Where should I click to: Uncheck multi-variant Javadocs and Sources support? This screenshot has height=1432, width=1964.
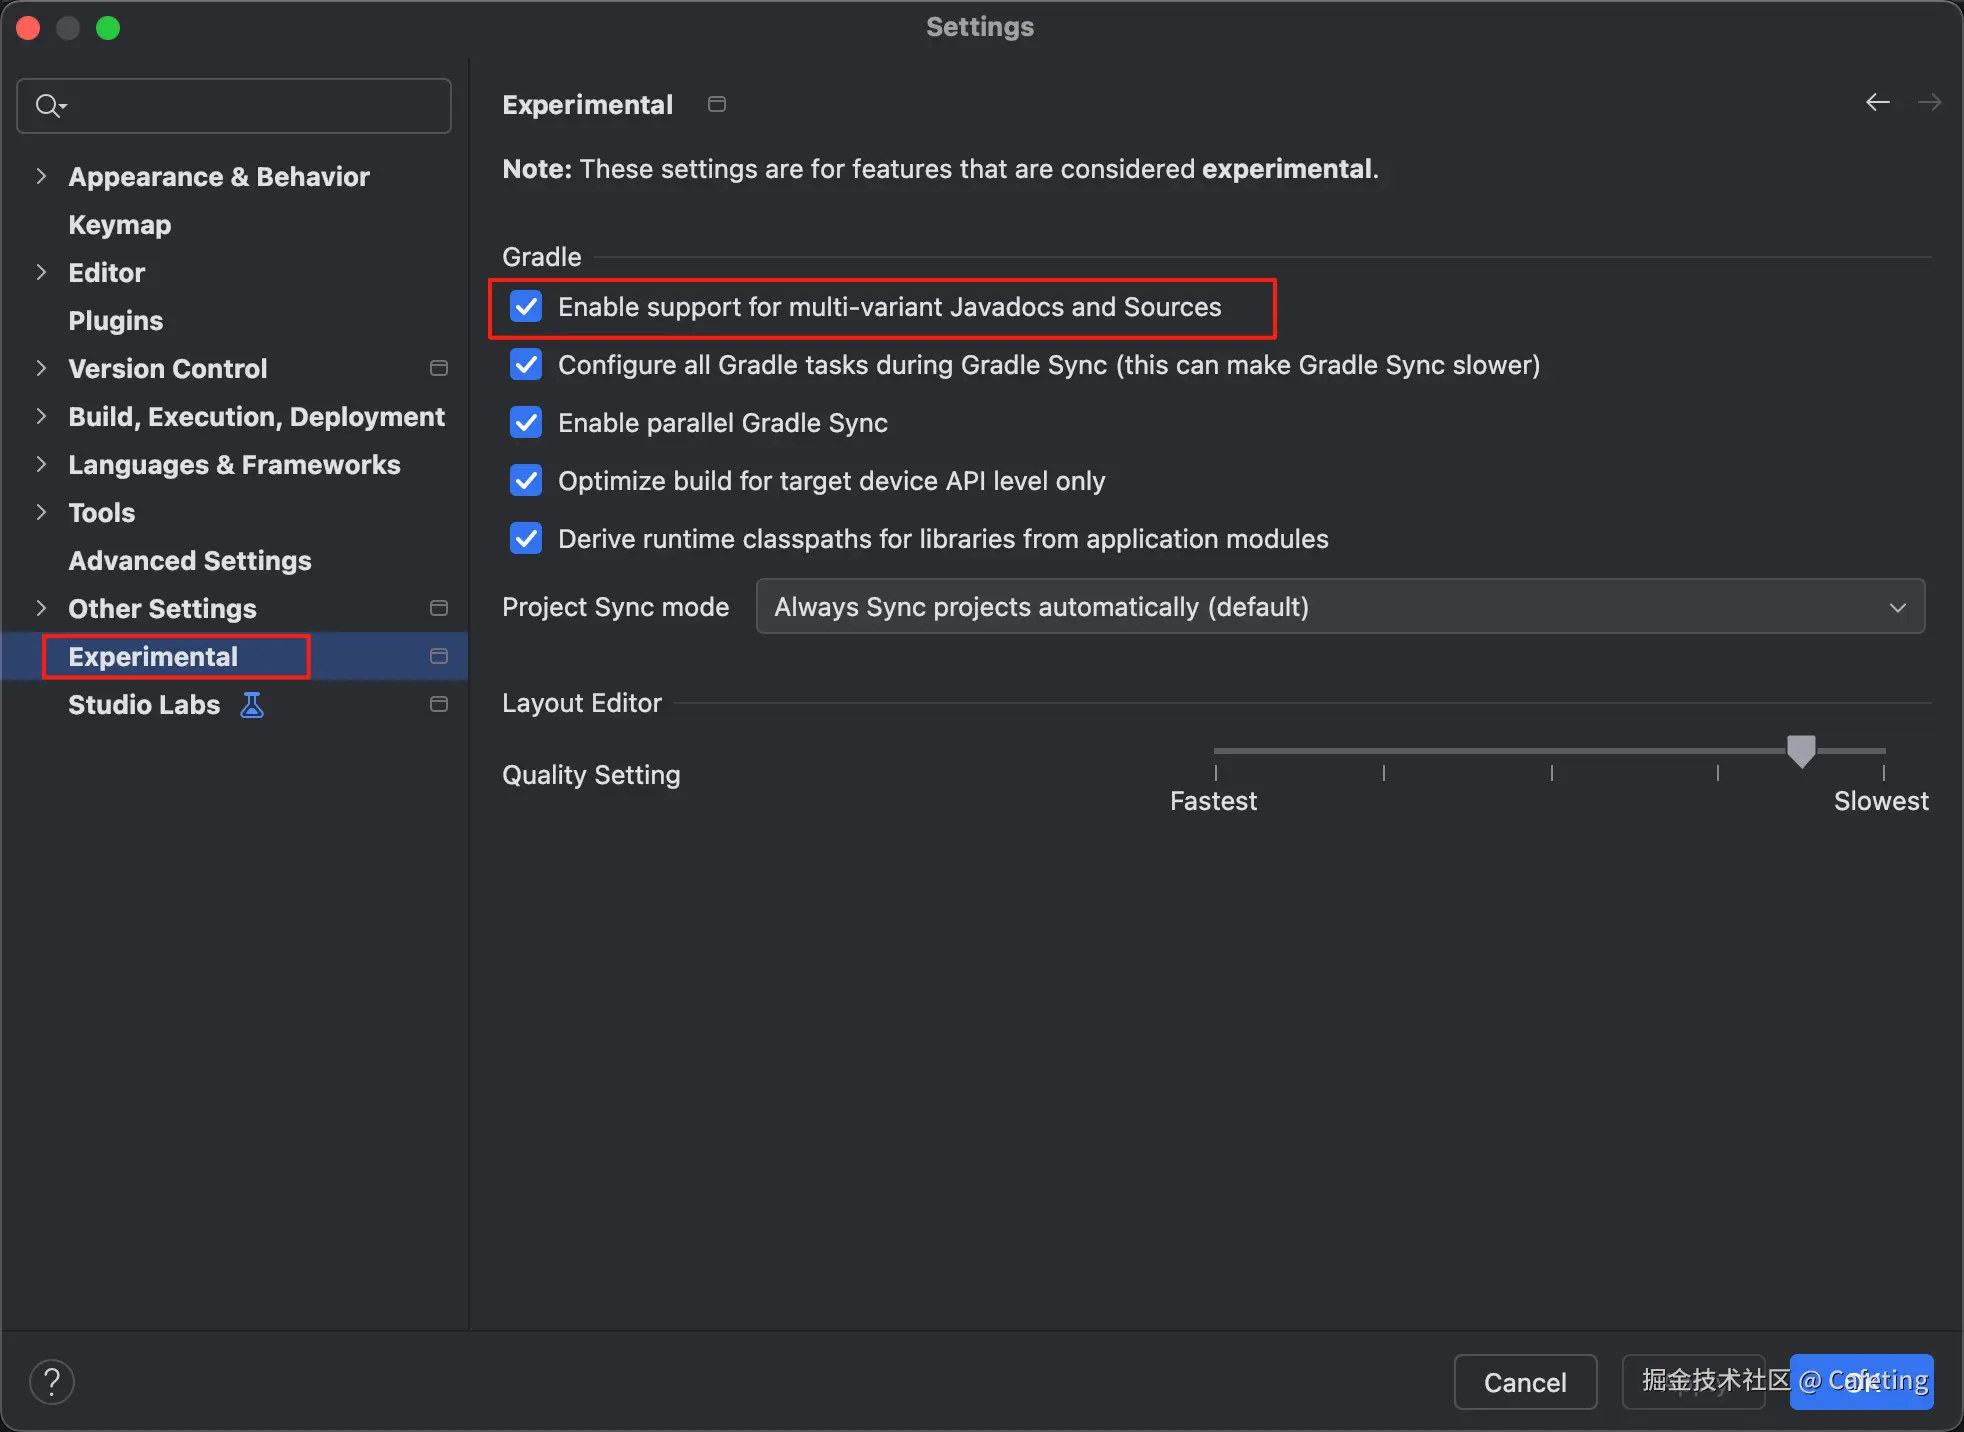click(x=526, y=307)
